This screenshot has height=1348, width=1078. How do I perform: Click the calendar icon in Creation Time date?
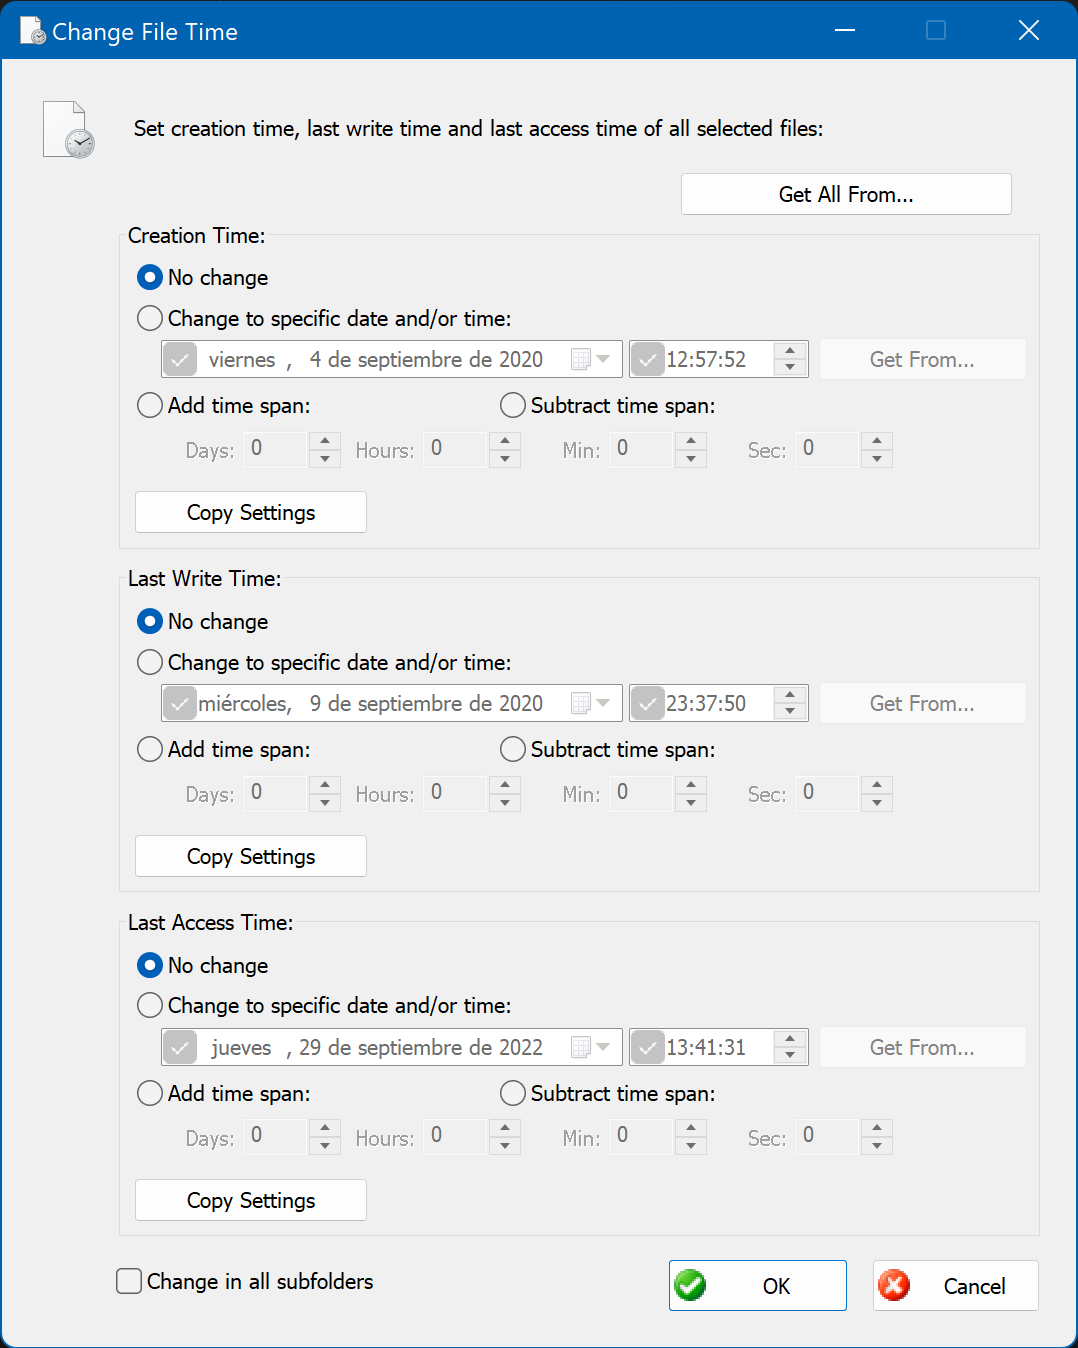(580, 359)
